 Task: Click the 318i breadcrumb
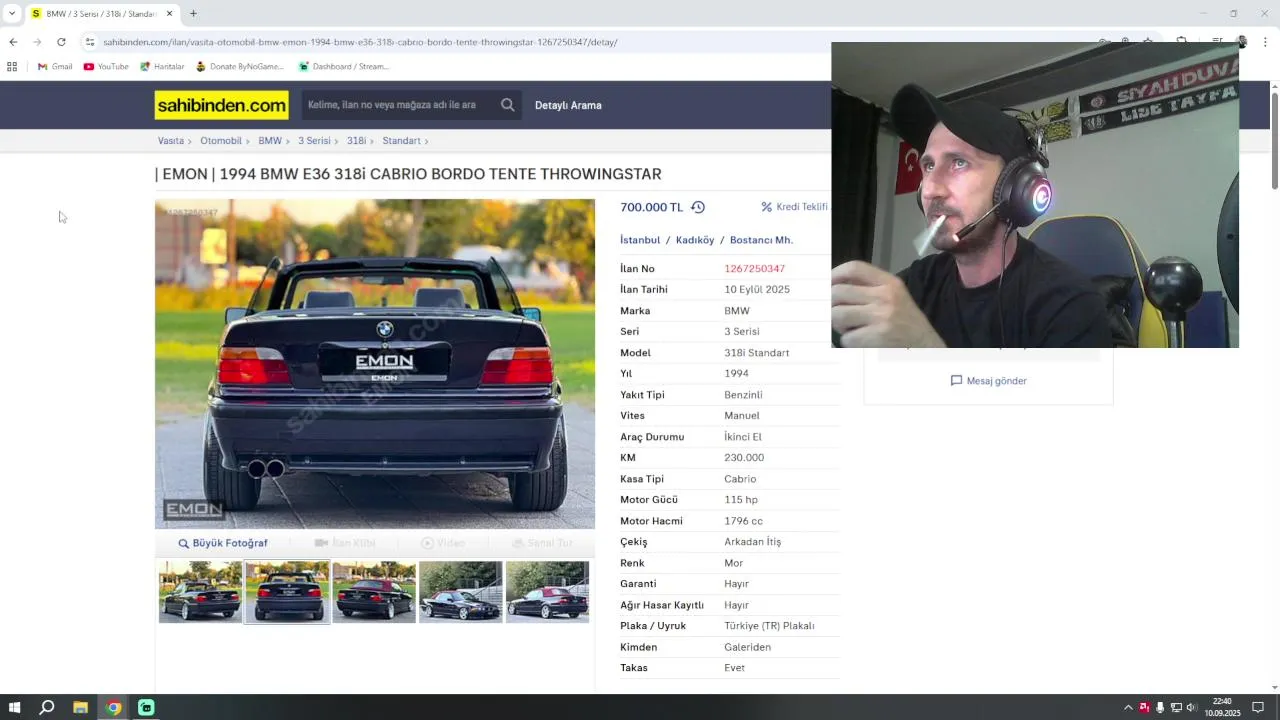click(x=356, y=141)
